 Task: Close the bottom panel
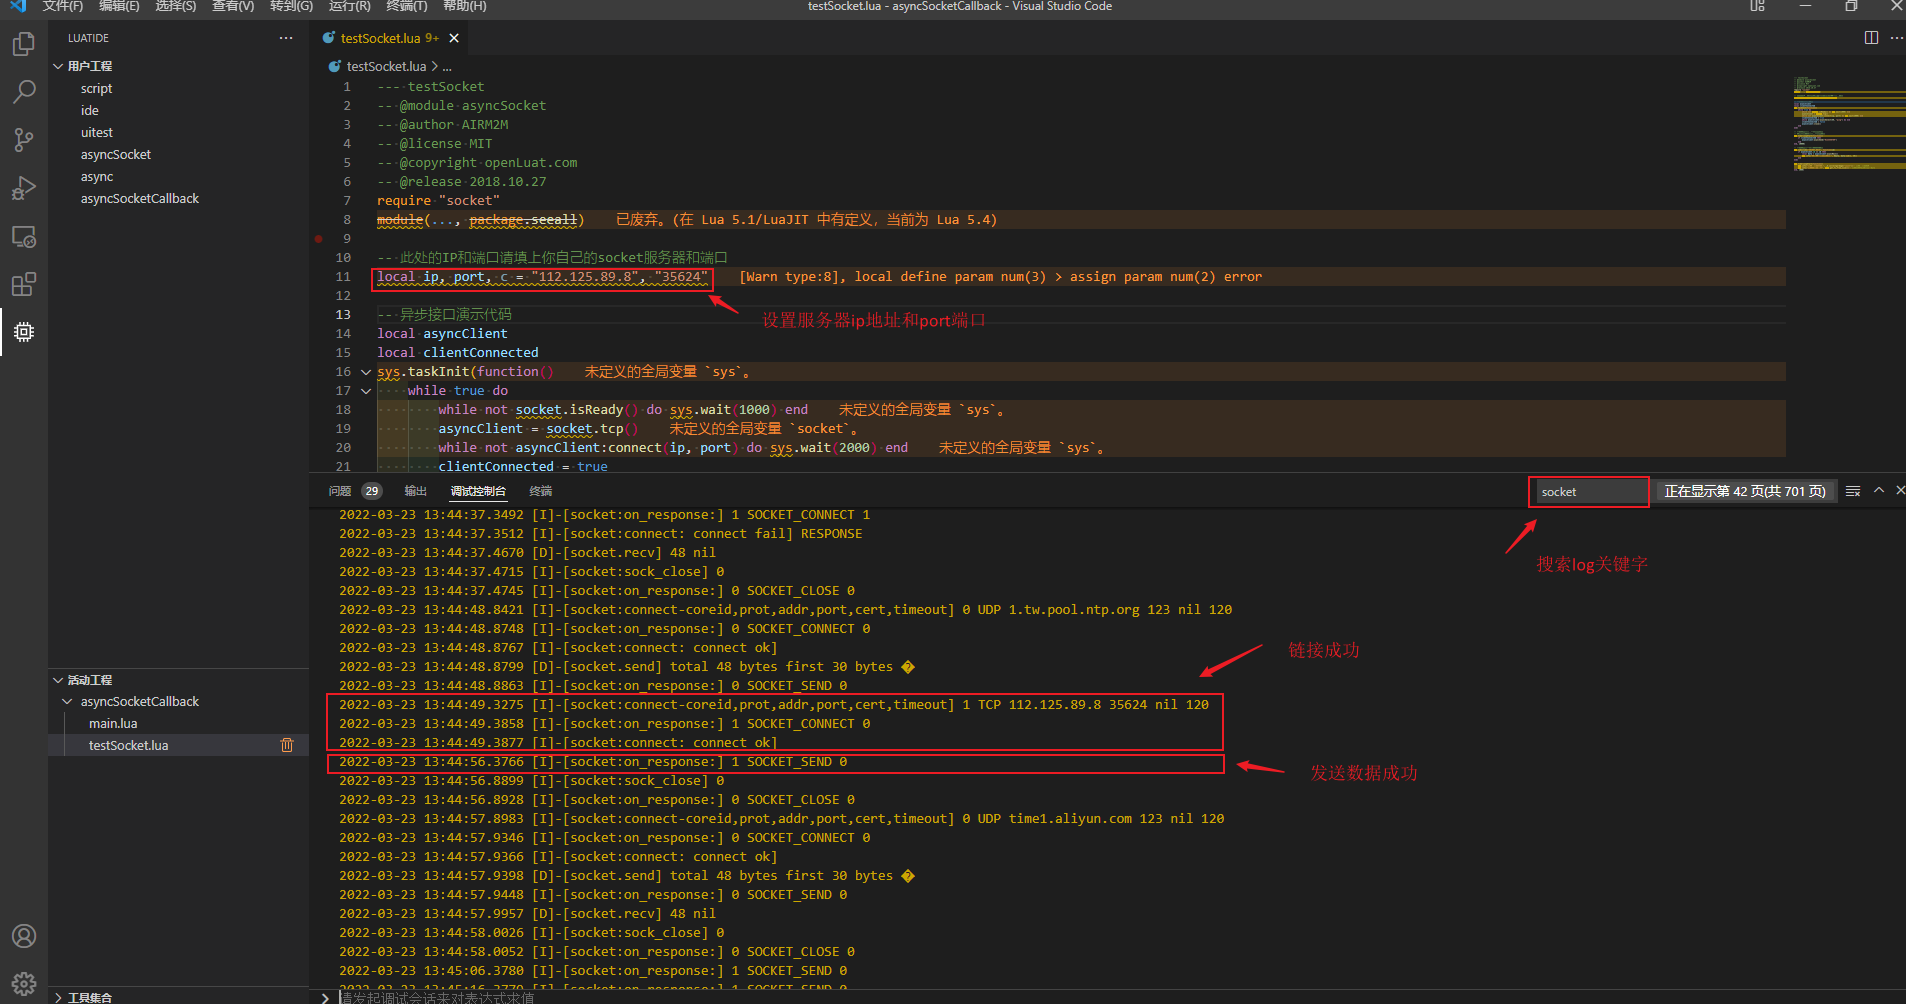1900,490
